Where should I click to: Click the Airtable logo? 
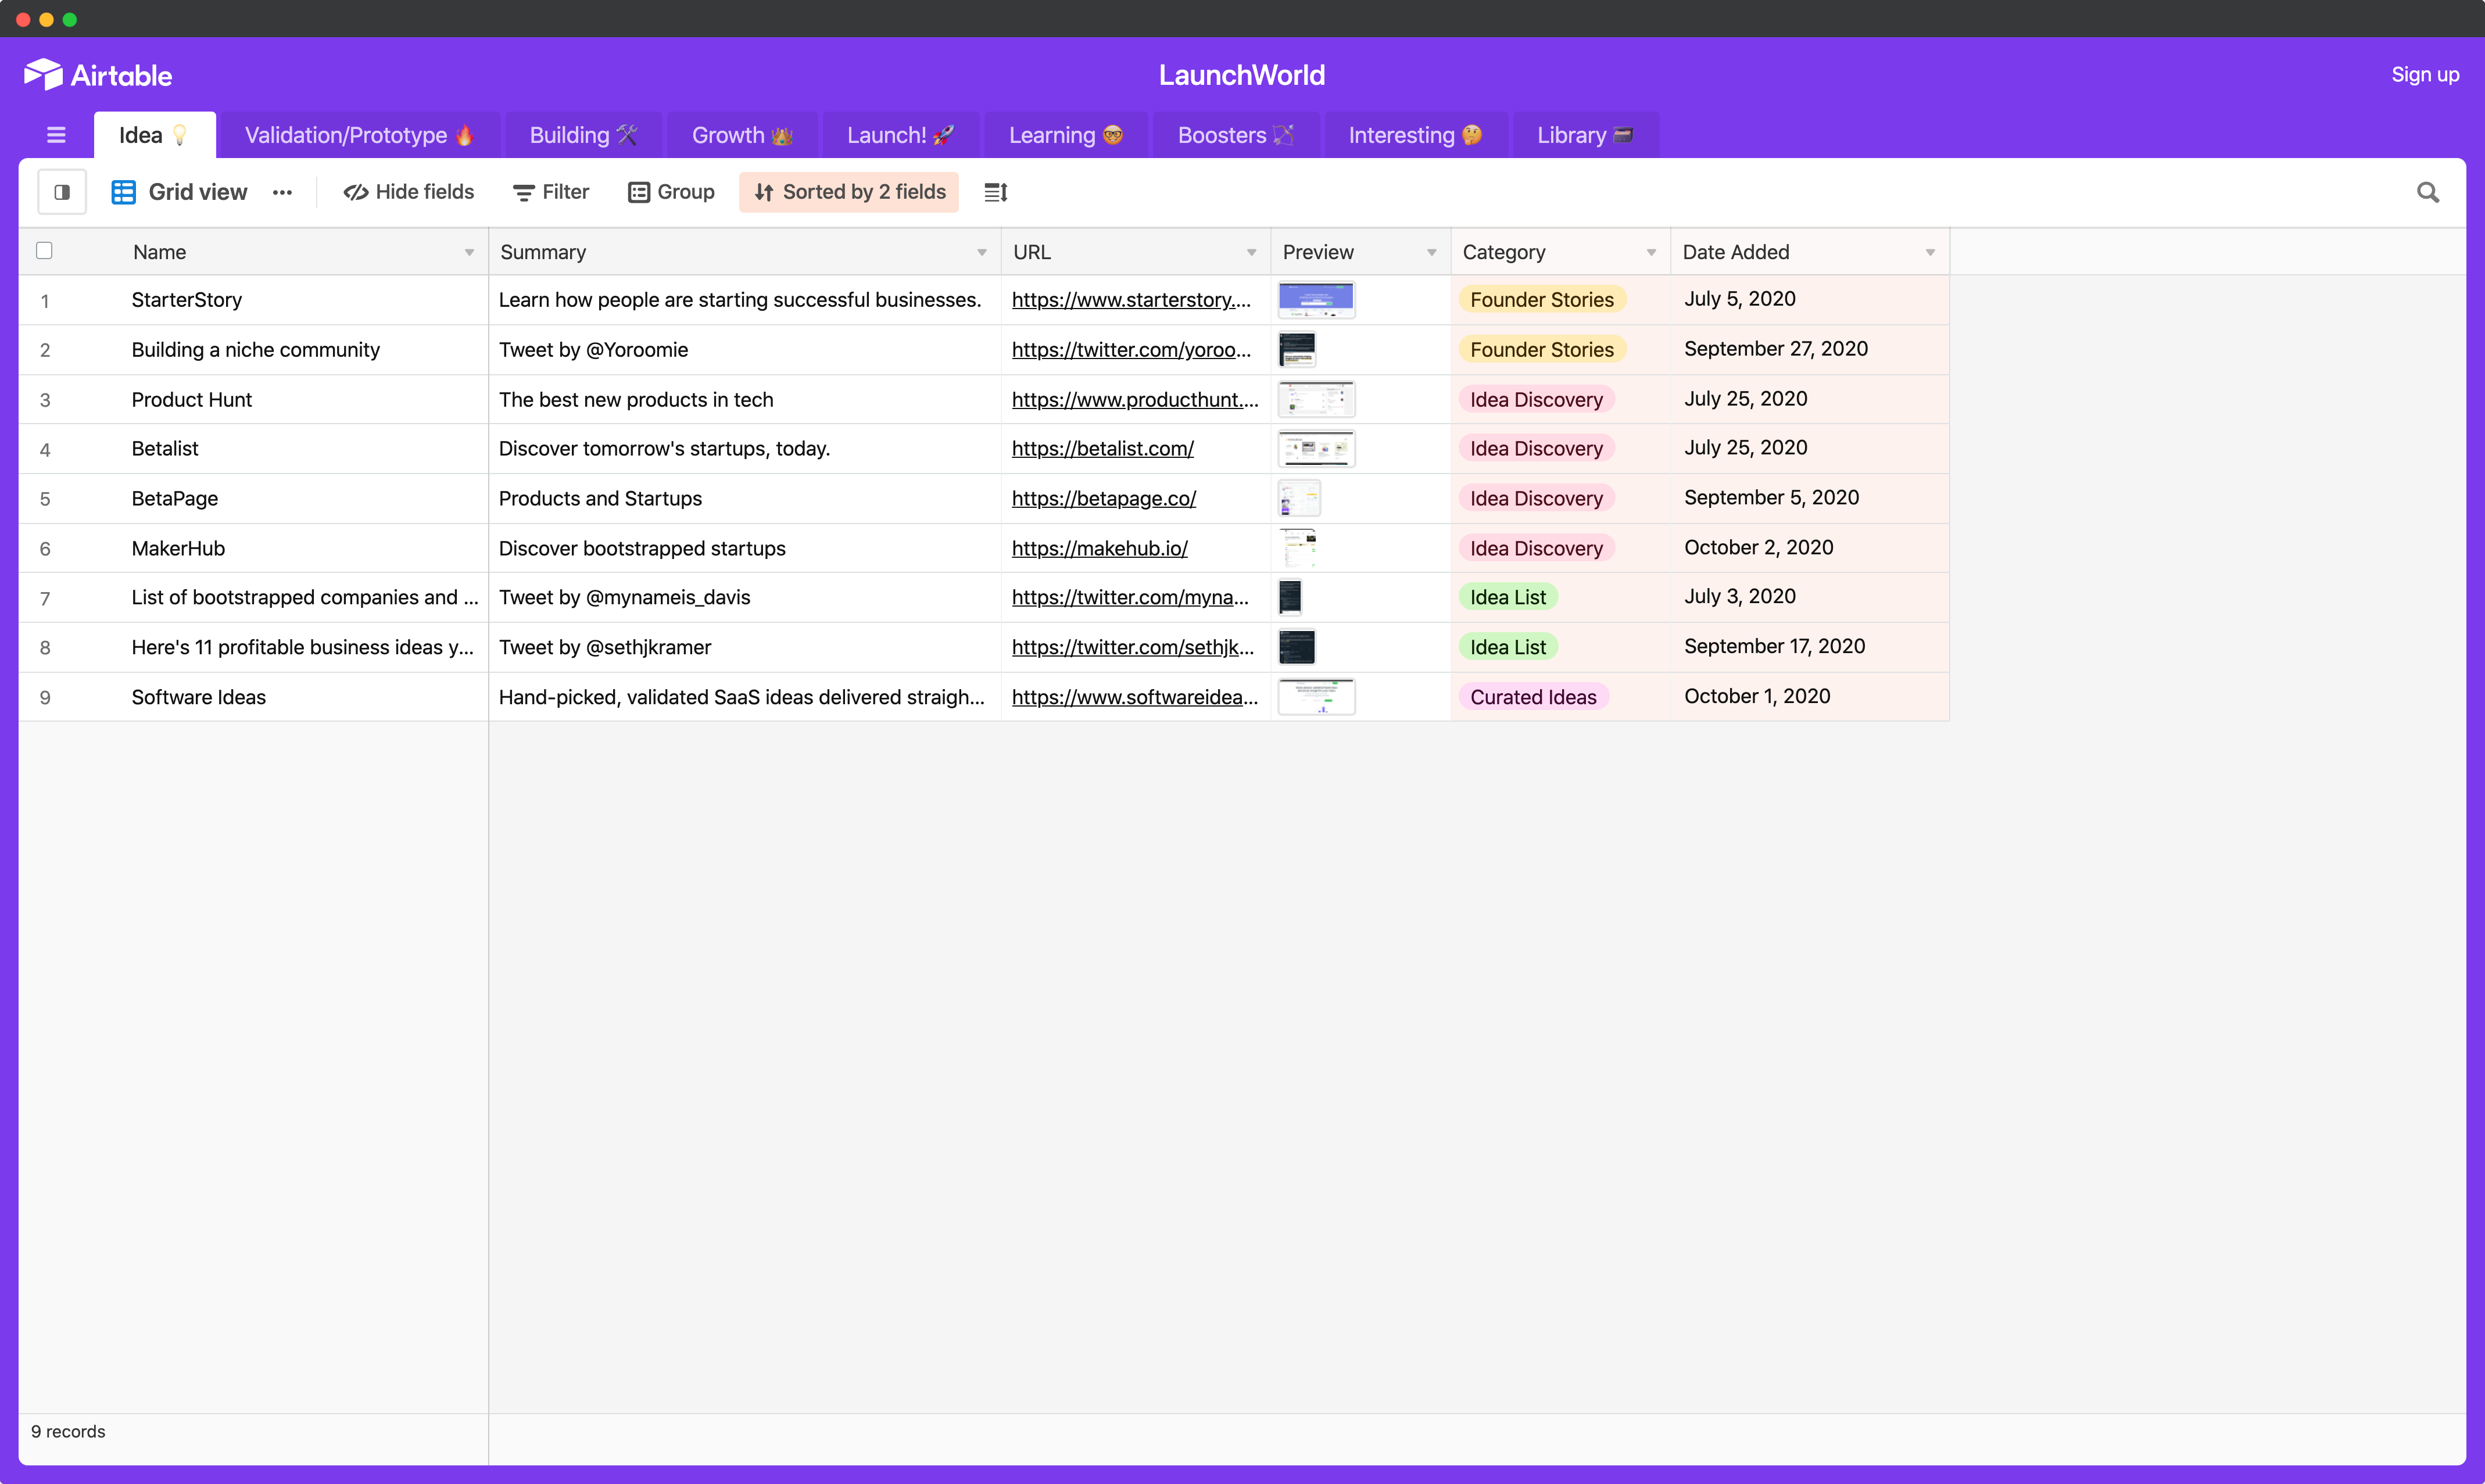coord(98,75)
